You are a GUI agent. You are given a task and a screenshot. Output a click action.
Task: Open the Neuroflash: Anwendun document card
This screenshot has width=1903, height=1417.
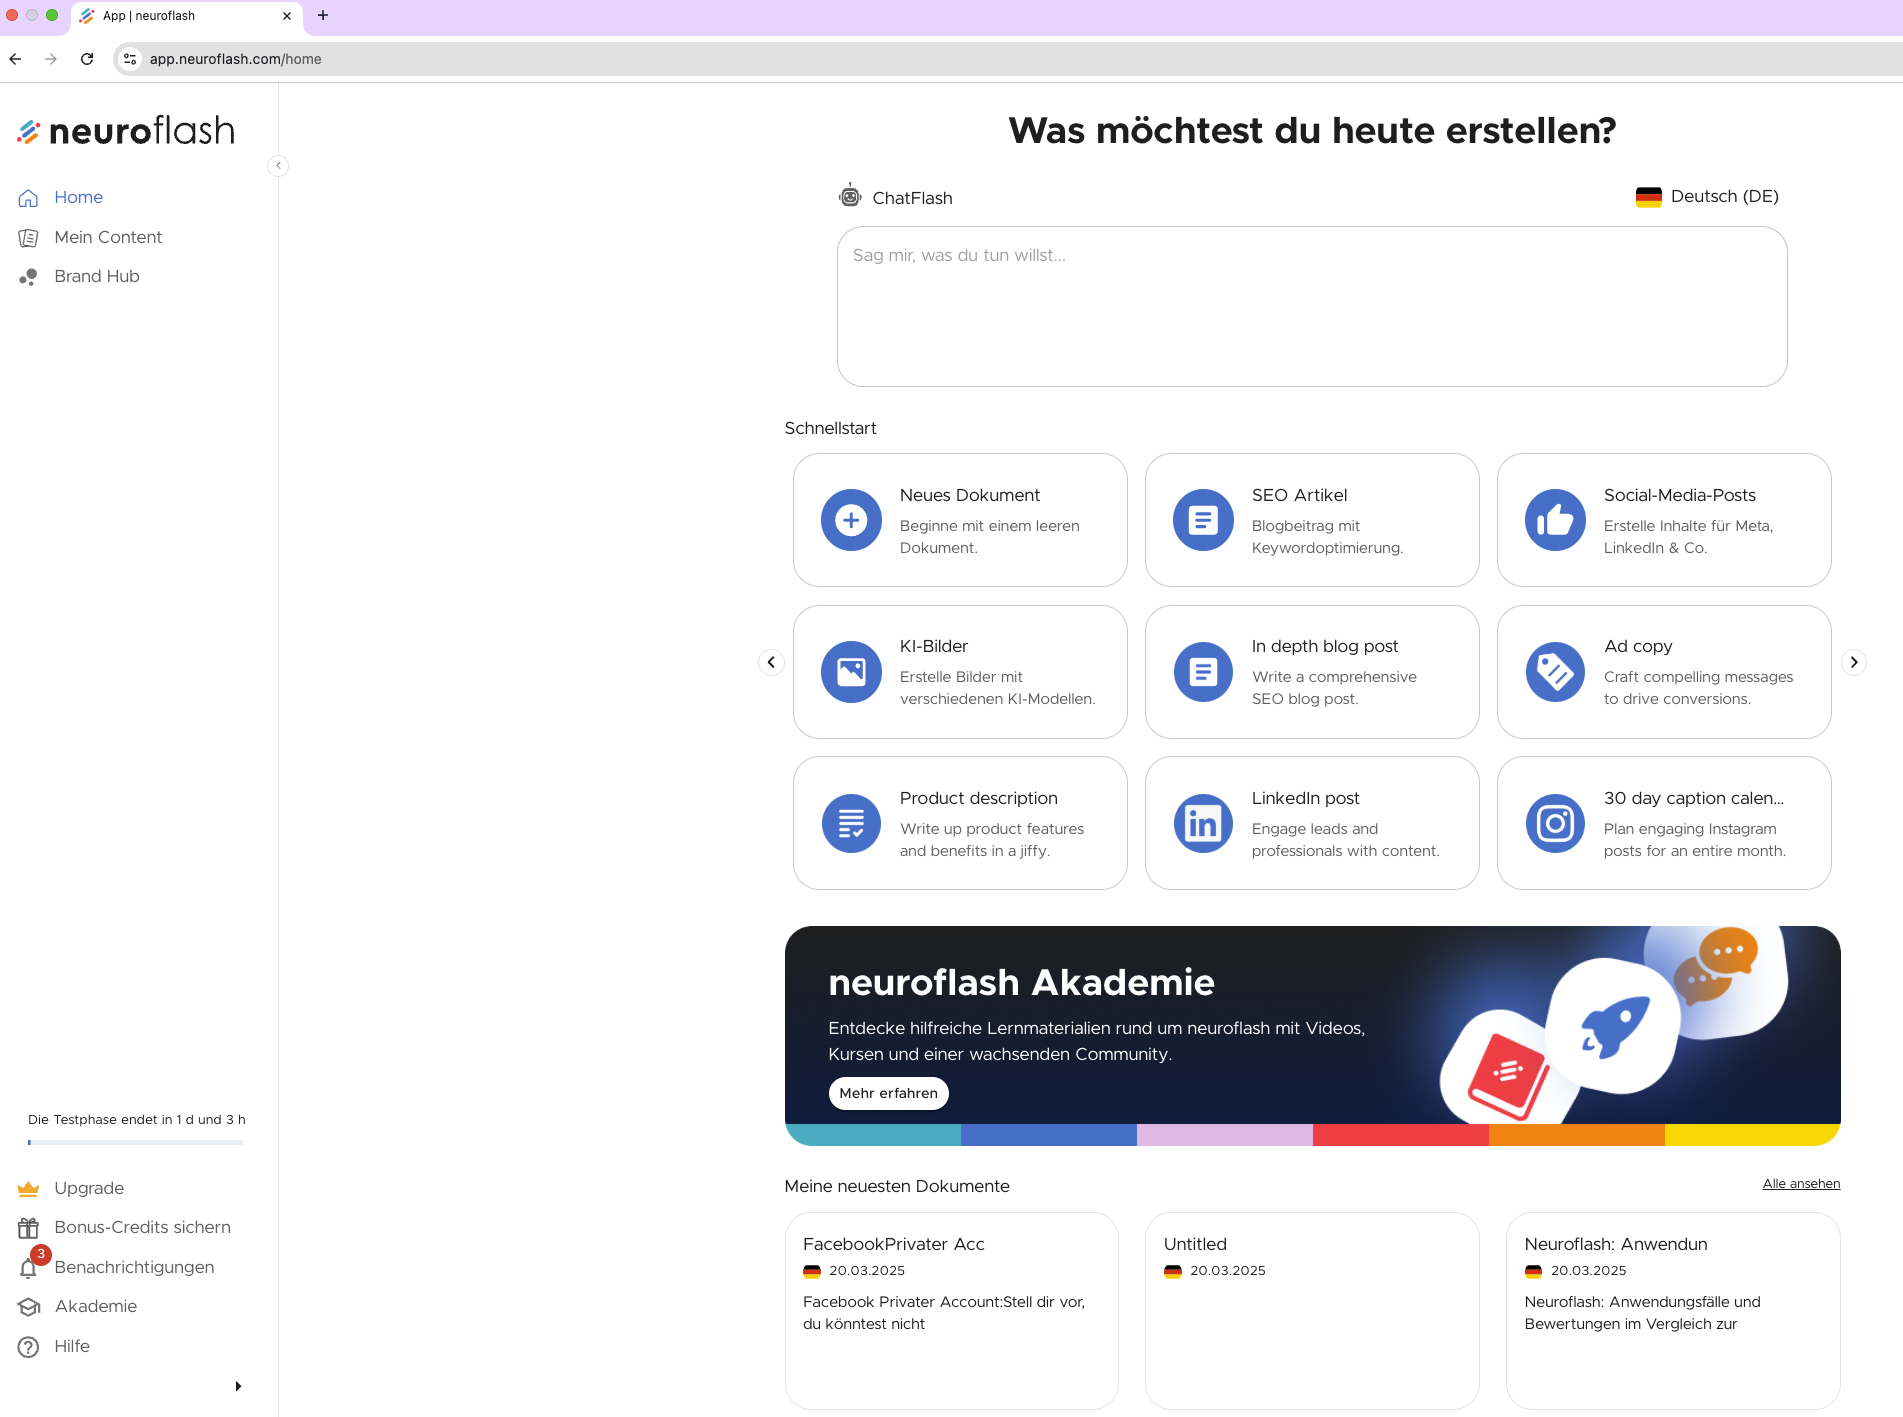[1673, 1311]
